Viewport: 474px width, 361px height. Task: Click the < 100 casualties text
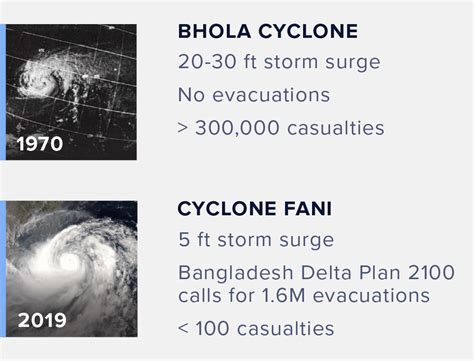pos(256,328)
